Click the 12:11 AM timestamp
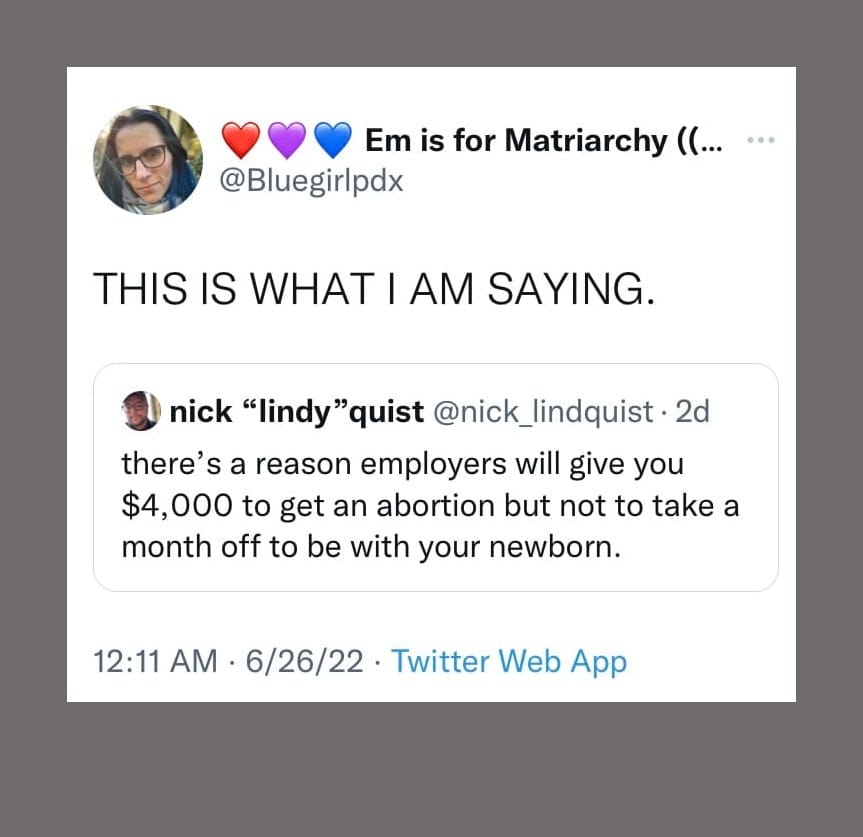Viewport: 863px width, 837px height. click(154, 661)
